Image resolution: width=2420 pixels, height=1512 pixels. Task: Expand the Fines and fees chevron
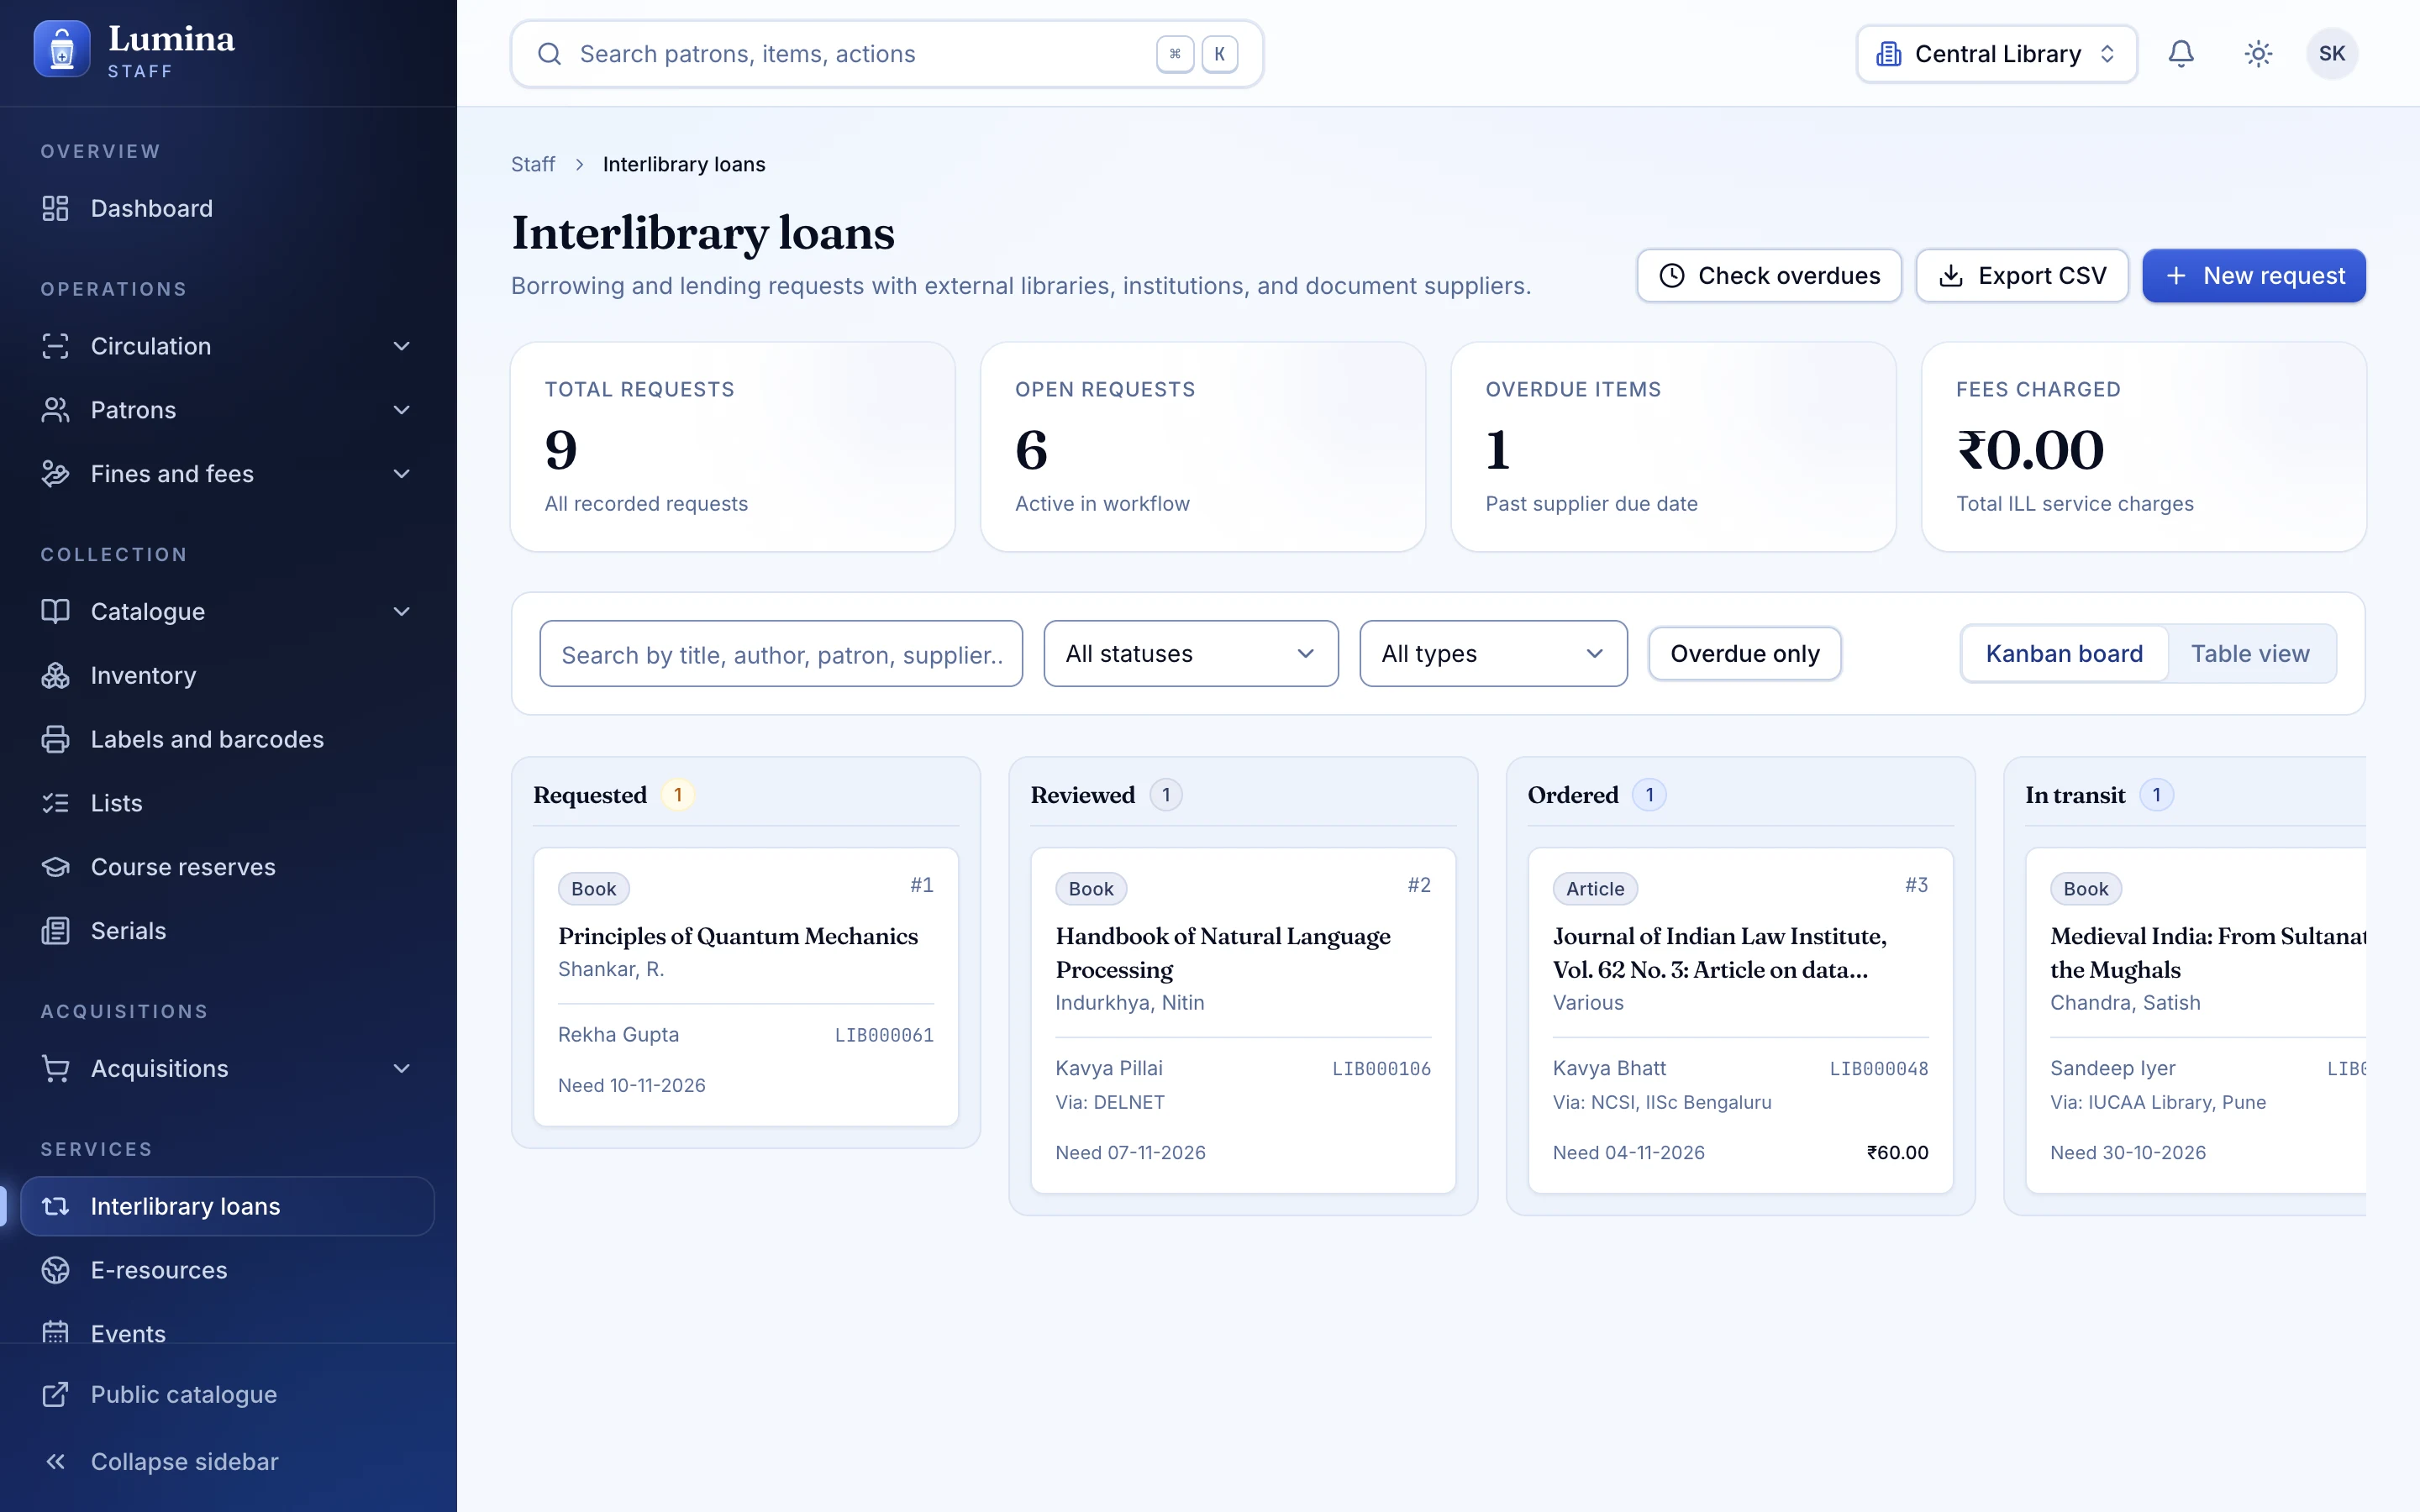point(402,474)
